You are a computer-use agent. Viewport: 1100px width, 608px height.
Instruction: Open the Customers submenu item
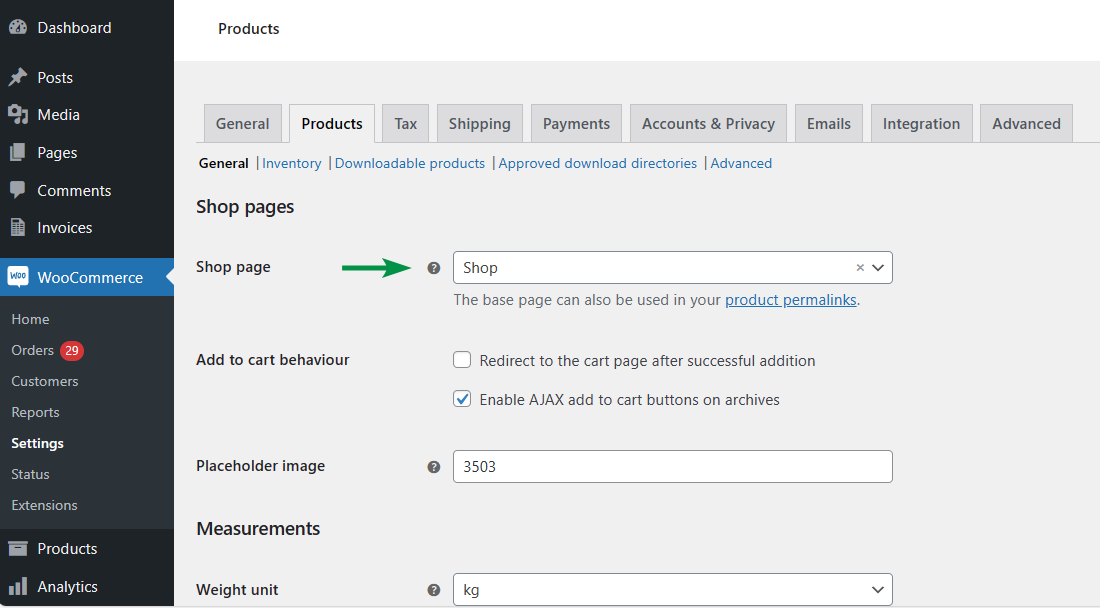tap(45, 381)
